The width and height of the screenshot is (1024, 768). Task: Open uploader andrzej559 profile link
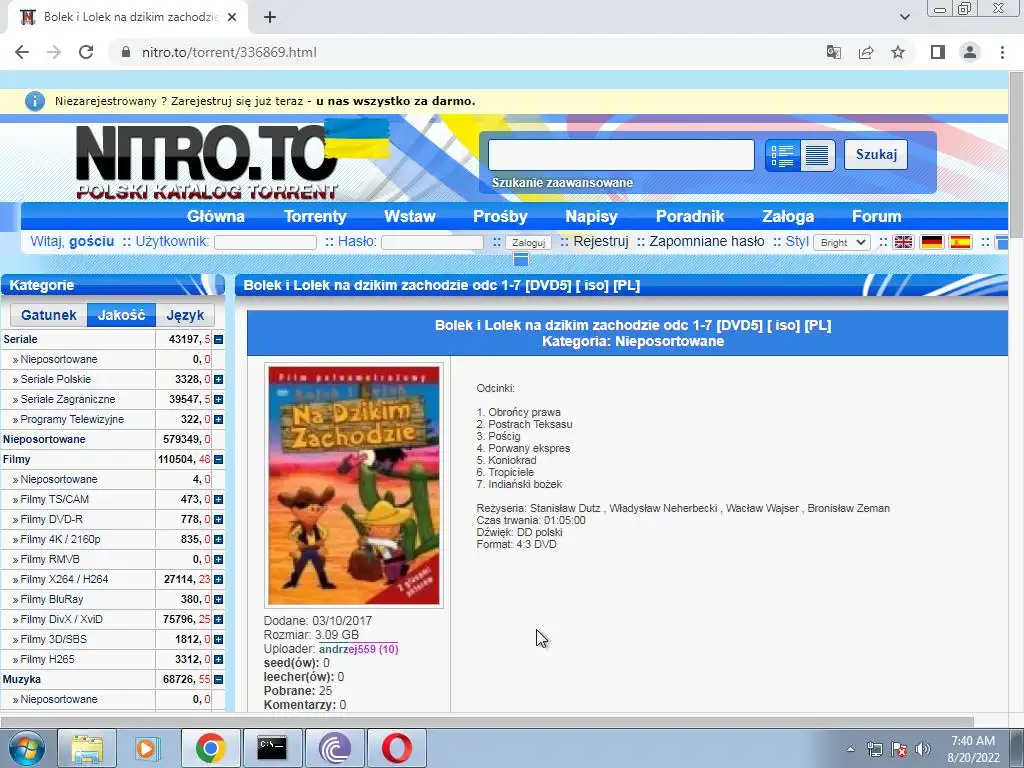(359, 649)
